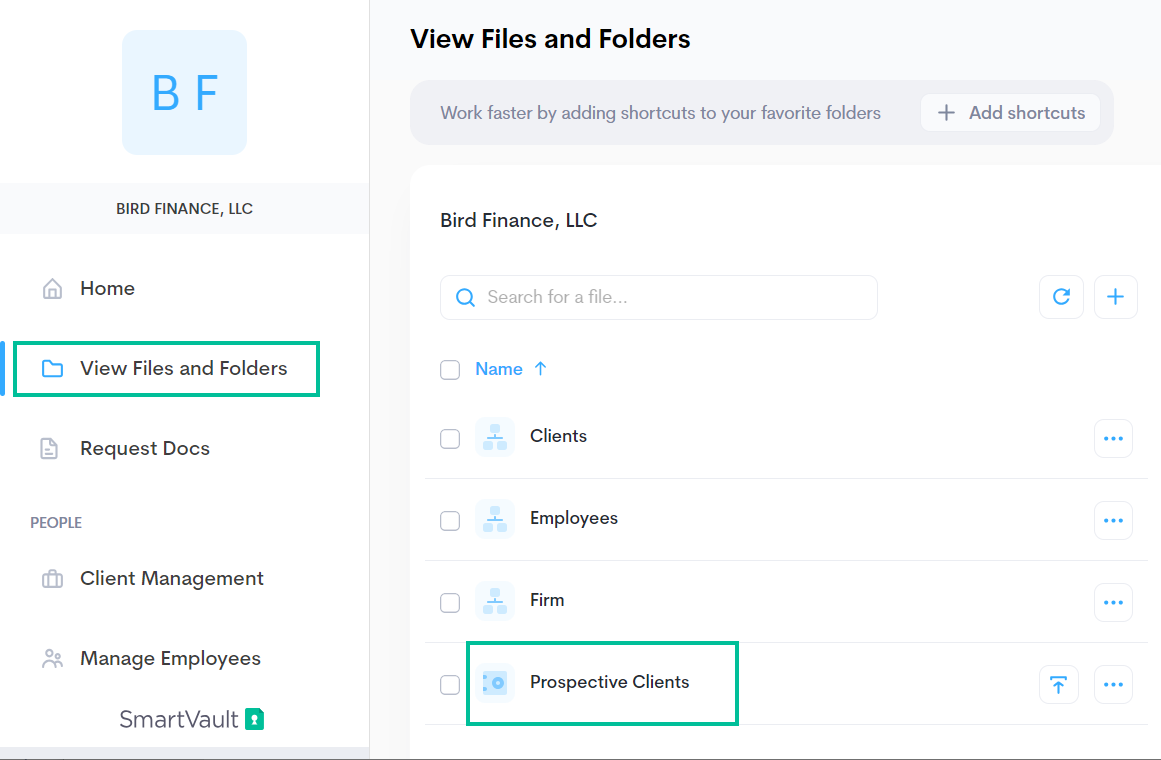Click the Clients vault icon
Viewport: 1161px width, 760px height.
tap(495, 437)
